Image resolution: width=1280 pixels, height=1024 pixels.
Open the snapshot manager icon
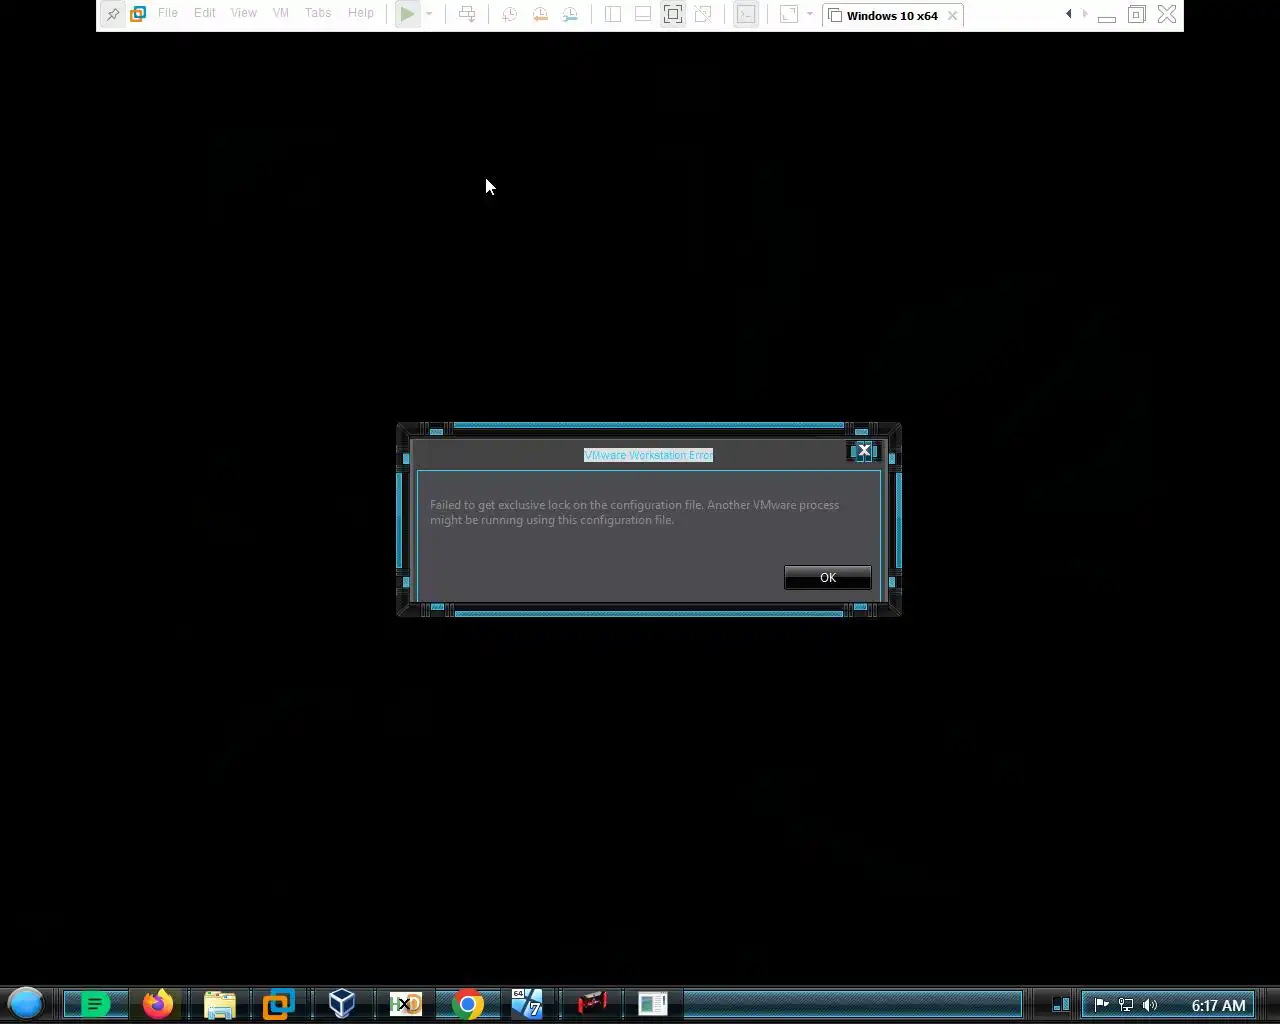point(570,14)
